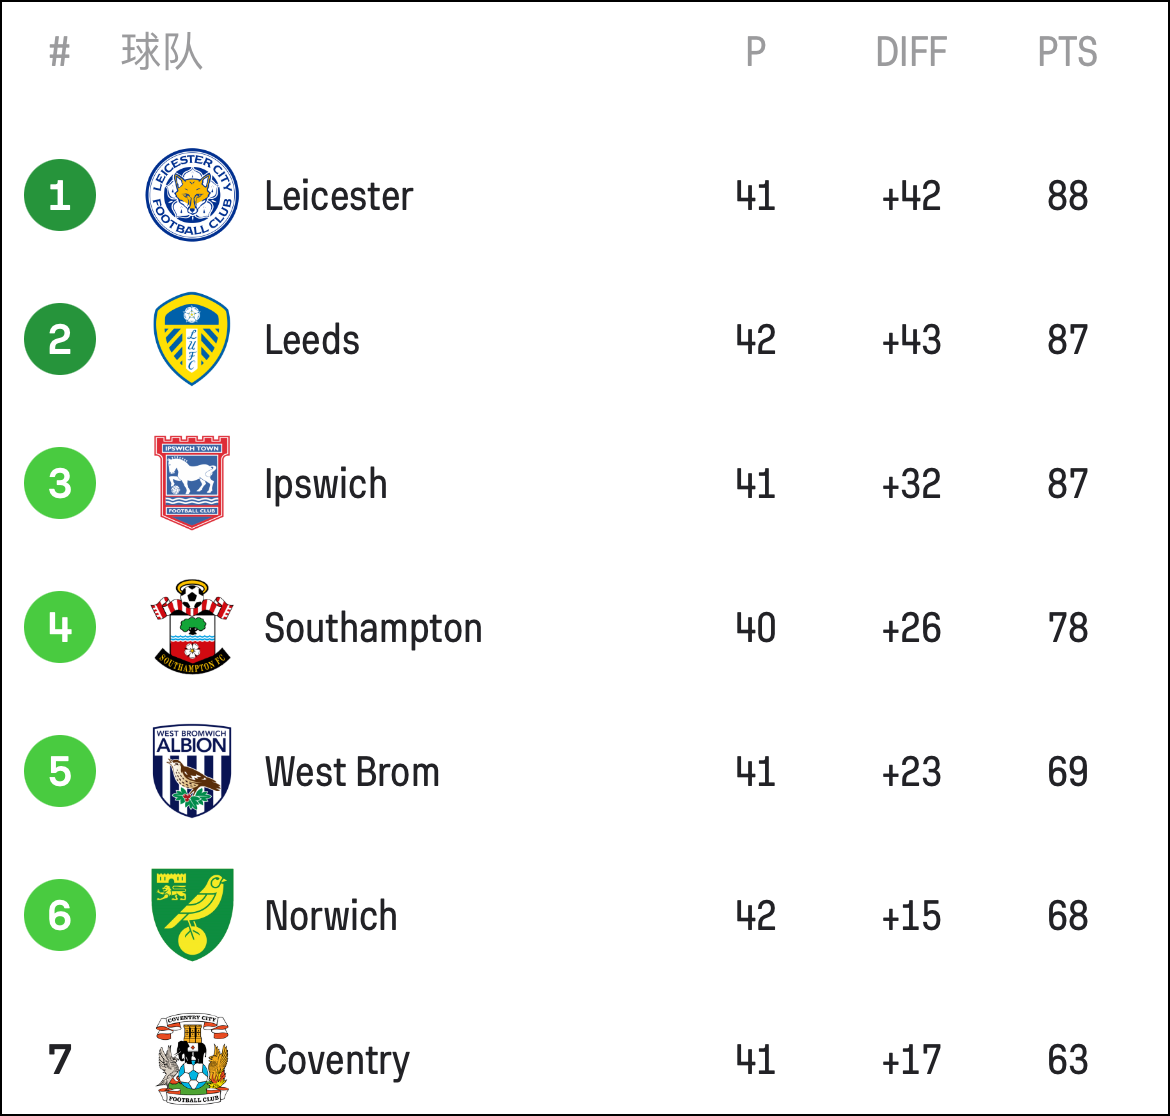The height and width of the screenshot is (1116, 1170).
Task: Open the Southampton team link
Action: click(x=373, y=629)
